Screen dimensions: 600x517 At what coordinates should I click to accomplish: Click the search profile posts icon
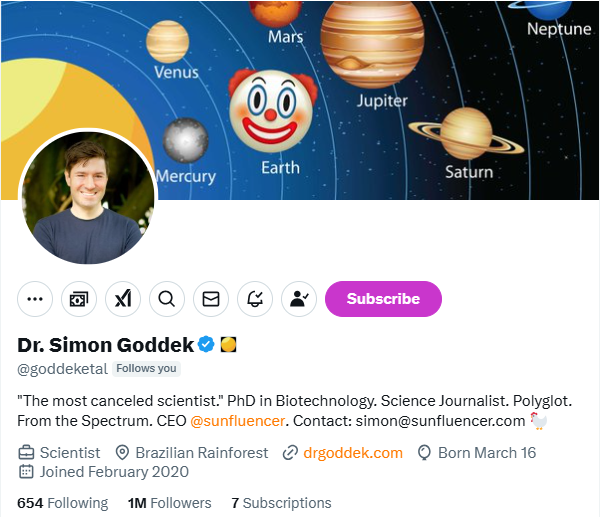coord(167,298)
